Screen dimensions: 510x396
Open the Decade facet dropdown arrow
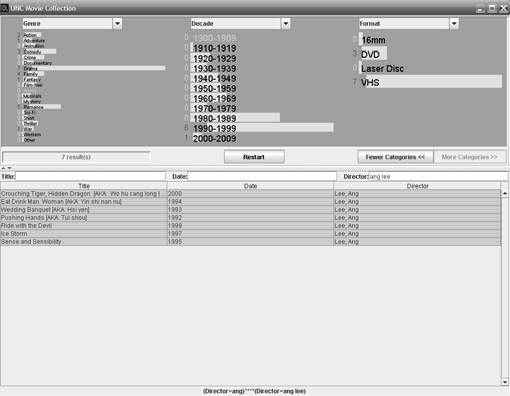(286, 24)
